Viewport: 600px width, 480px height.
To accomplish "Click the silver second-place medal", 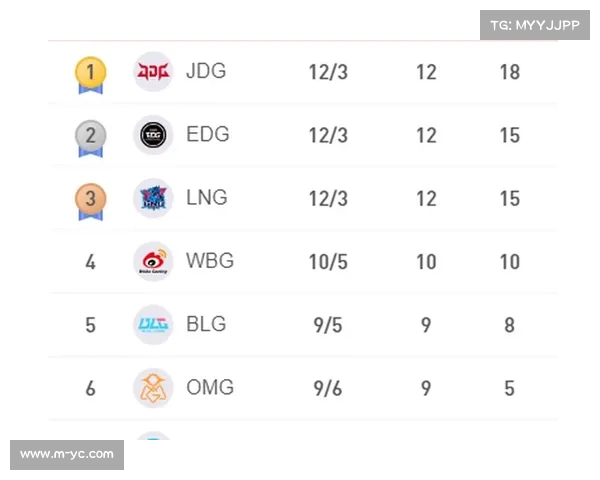I will 90,136.
